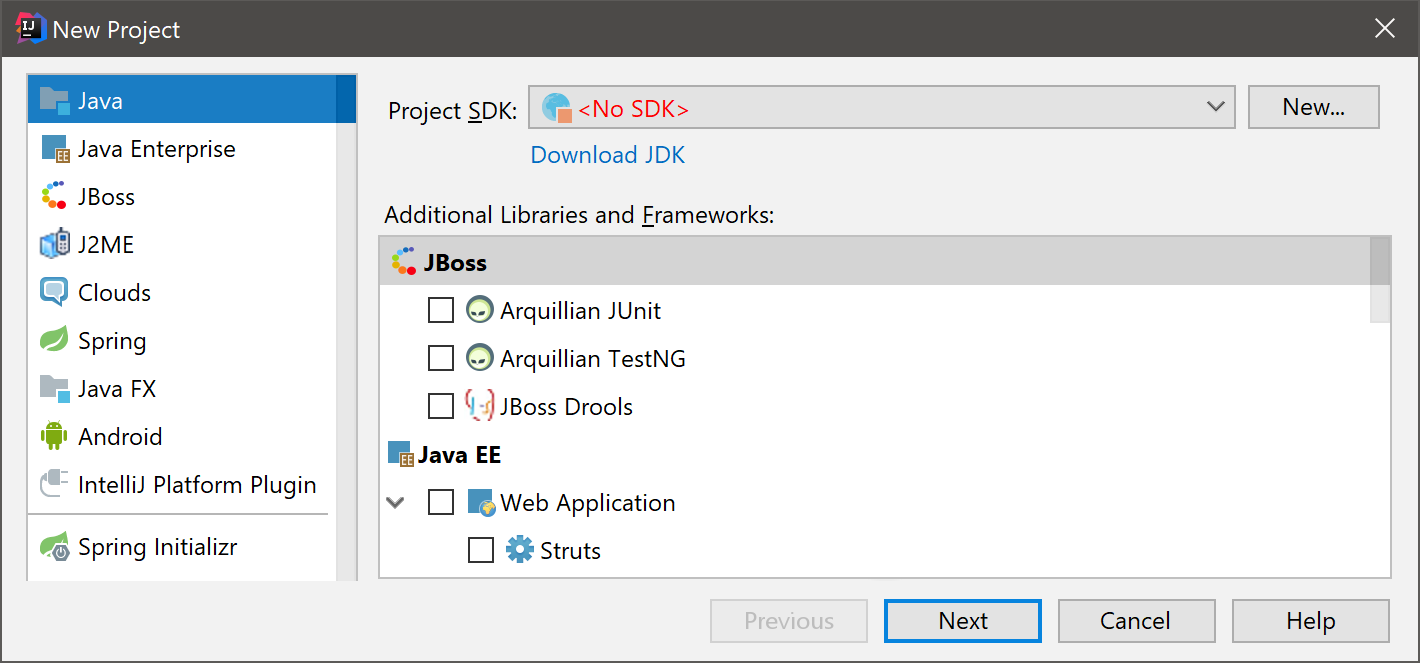This screenshot has width=1420, height=663.
Task: Click the New... SDK button
Action: click(1314, 107)
